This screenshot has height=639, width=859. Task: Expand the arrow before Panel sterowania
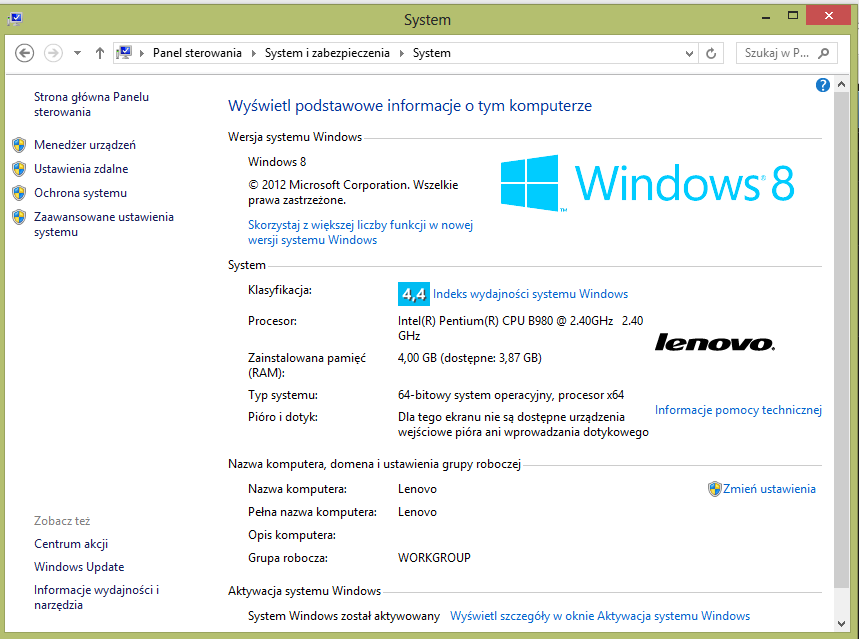pyautogui.click(x=142, y=53)
